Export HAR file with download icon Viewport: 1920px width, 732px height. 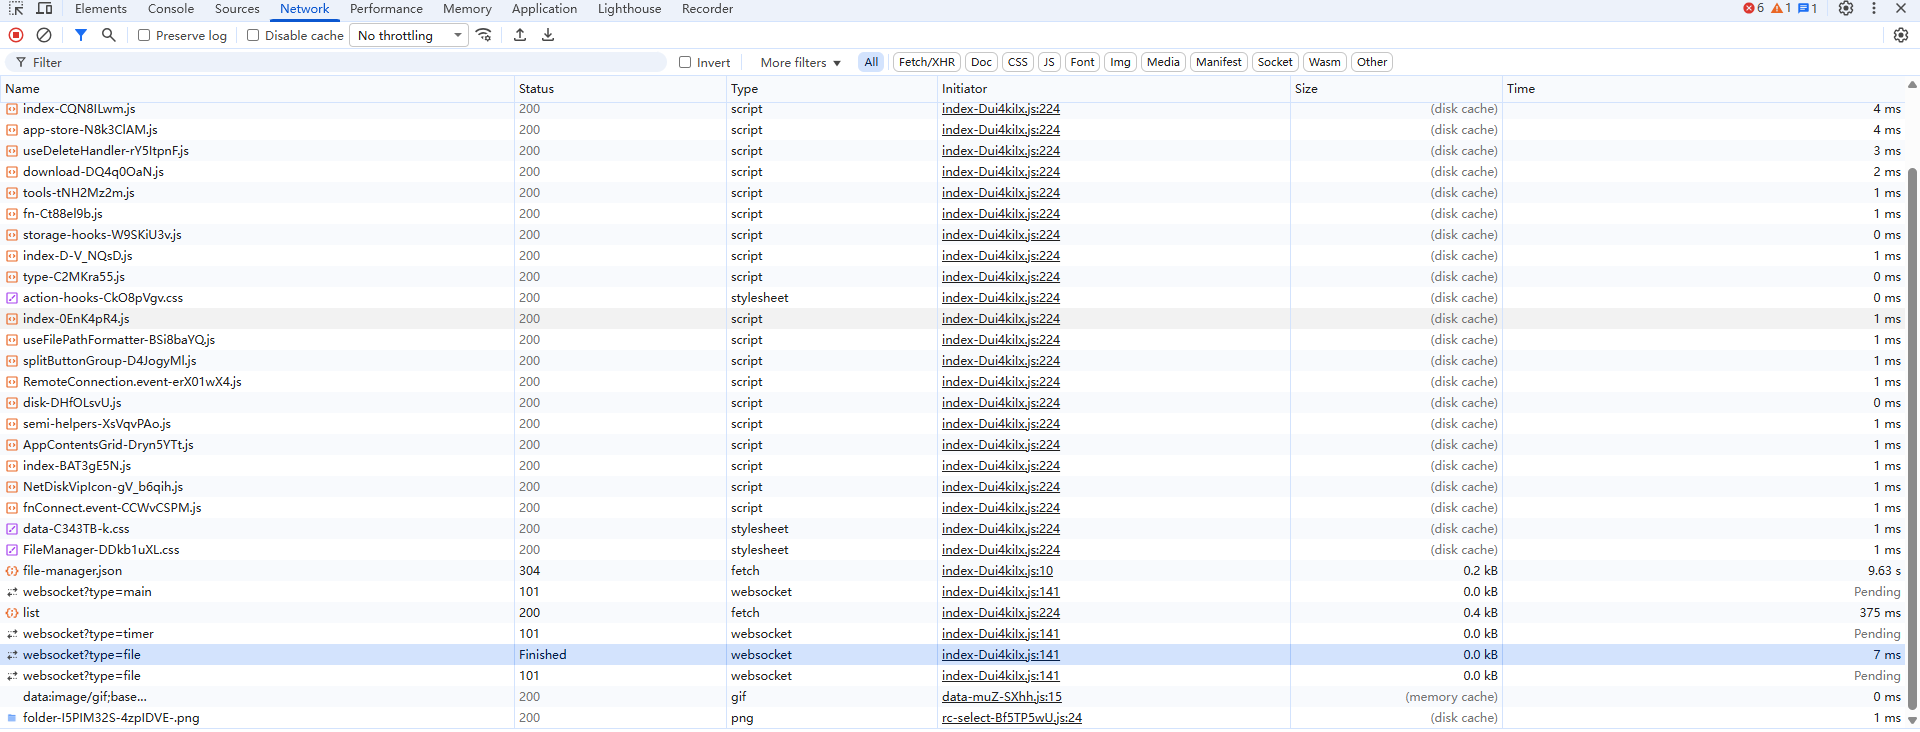point(548,35)
